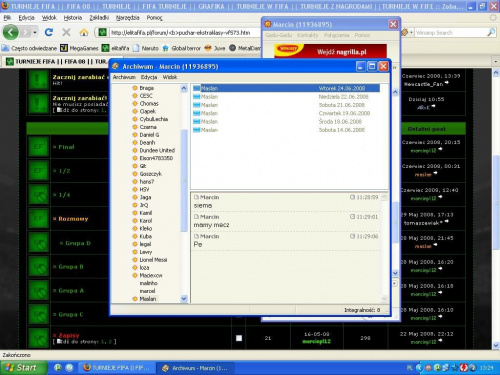This screenshot has height=375, width=500.
Task: Select conversation dated Środa 18.06.2008
Action: (x=286, y=122)
